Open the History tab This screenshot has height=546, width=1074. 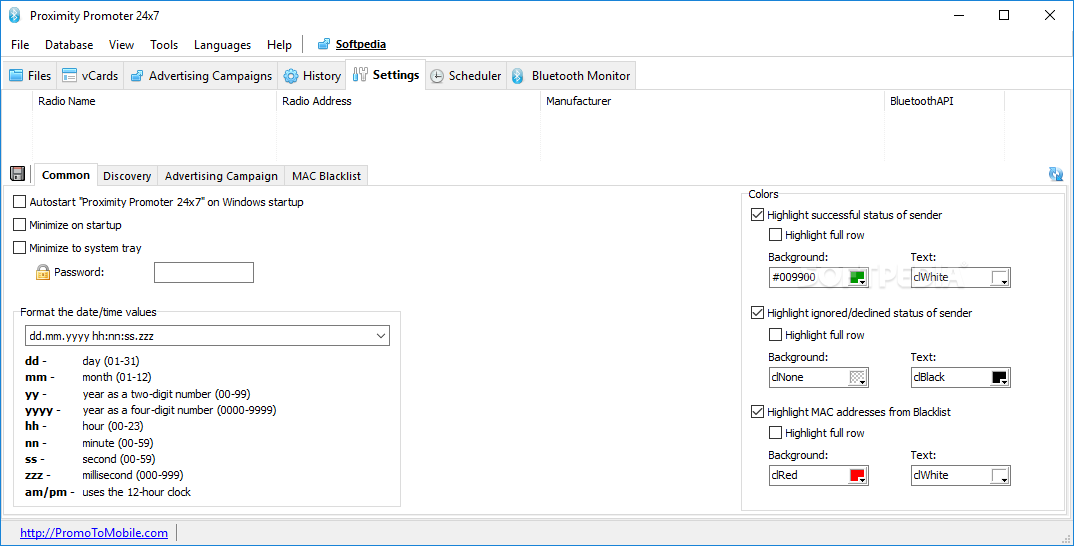click(x=312, y=75)
